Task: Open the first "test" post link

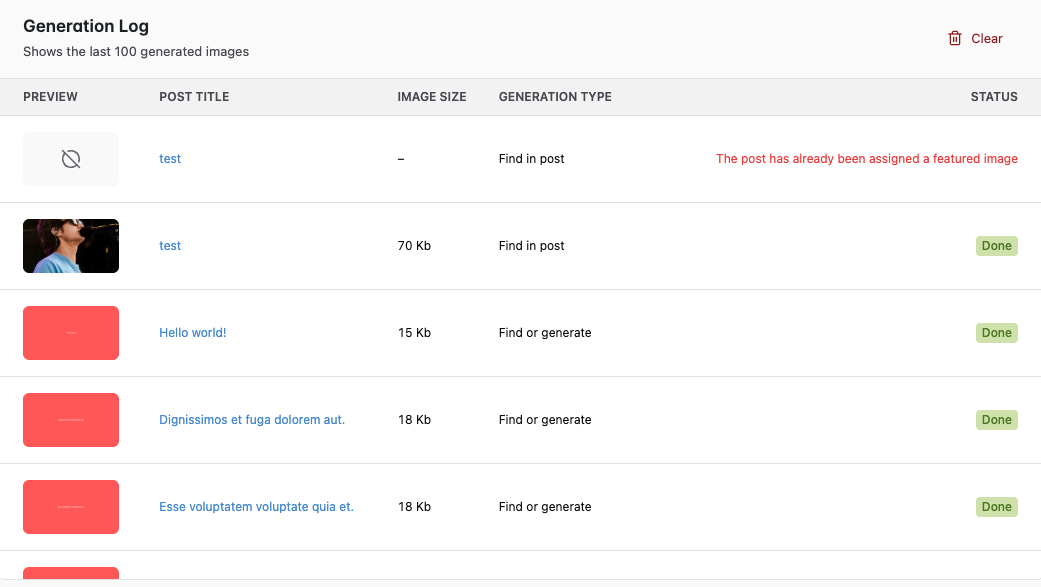Action: [170, 159]
